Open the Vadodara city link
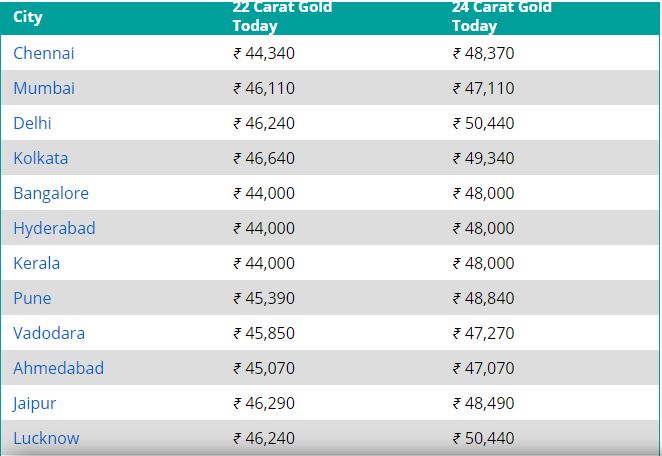Viewport: 662px width, 456px height. [x=49, y=334]
